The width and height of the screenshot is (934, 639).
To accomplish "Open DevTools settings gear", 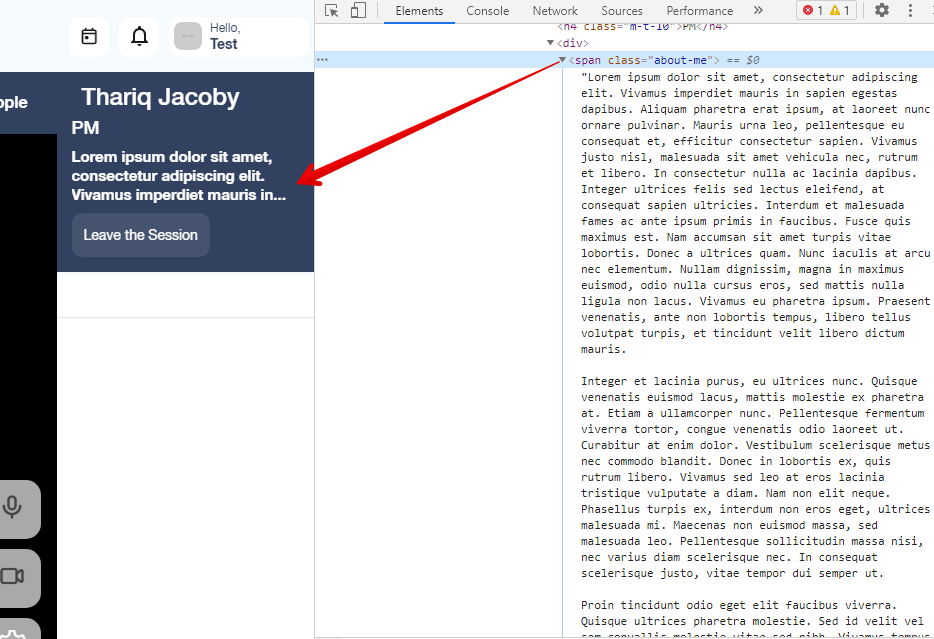I will [x=882, y=11].
